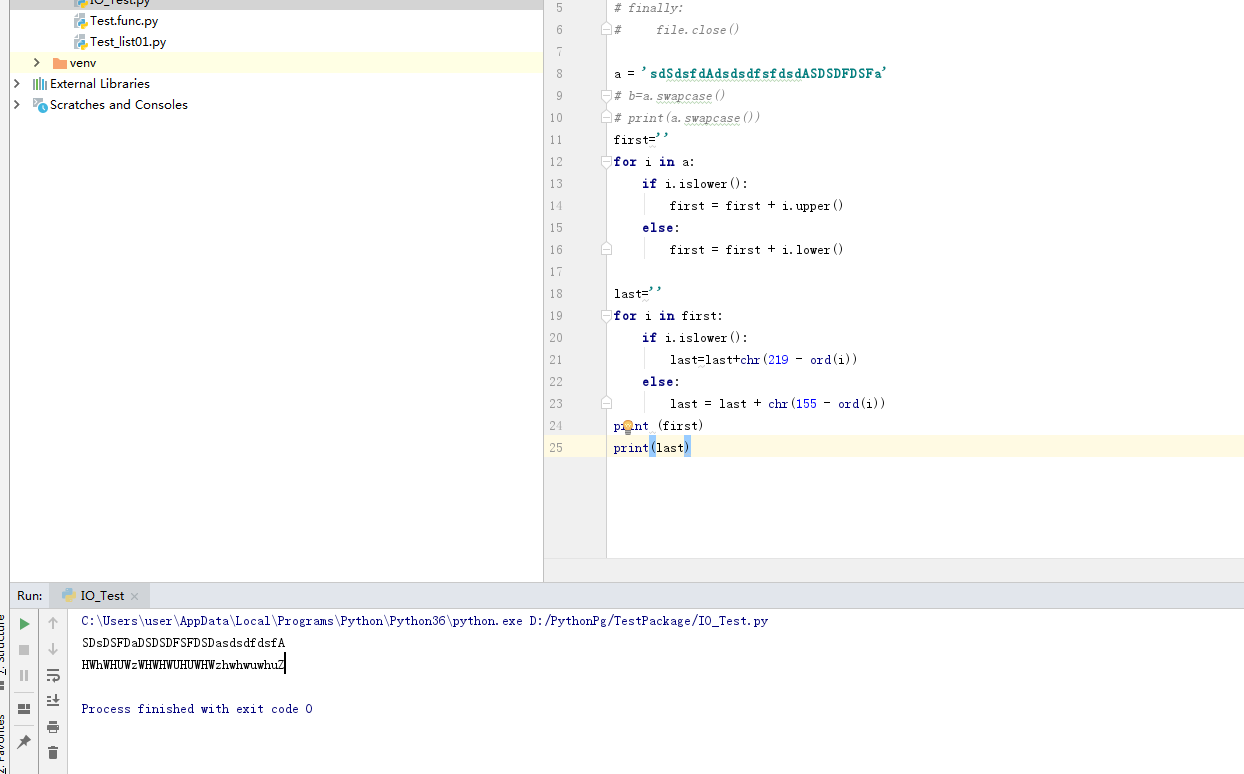Screen dimensions: 1244x774
Task: Click the print output icon
Action: [x=53, y=727]
